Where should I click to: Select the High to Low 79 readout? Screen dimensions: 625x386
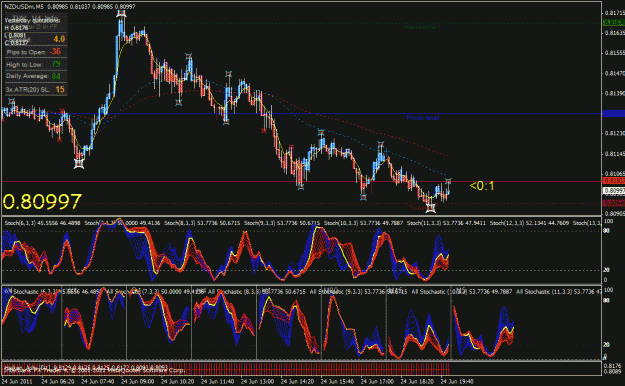coord(33,64)
